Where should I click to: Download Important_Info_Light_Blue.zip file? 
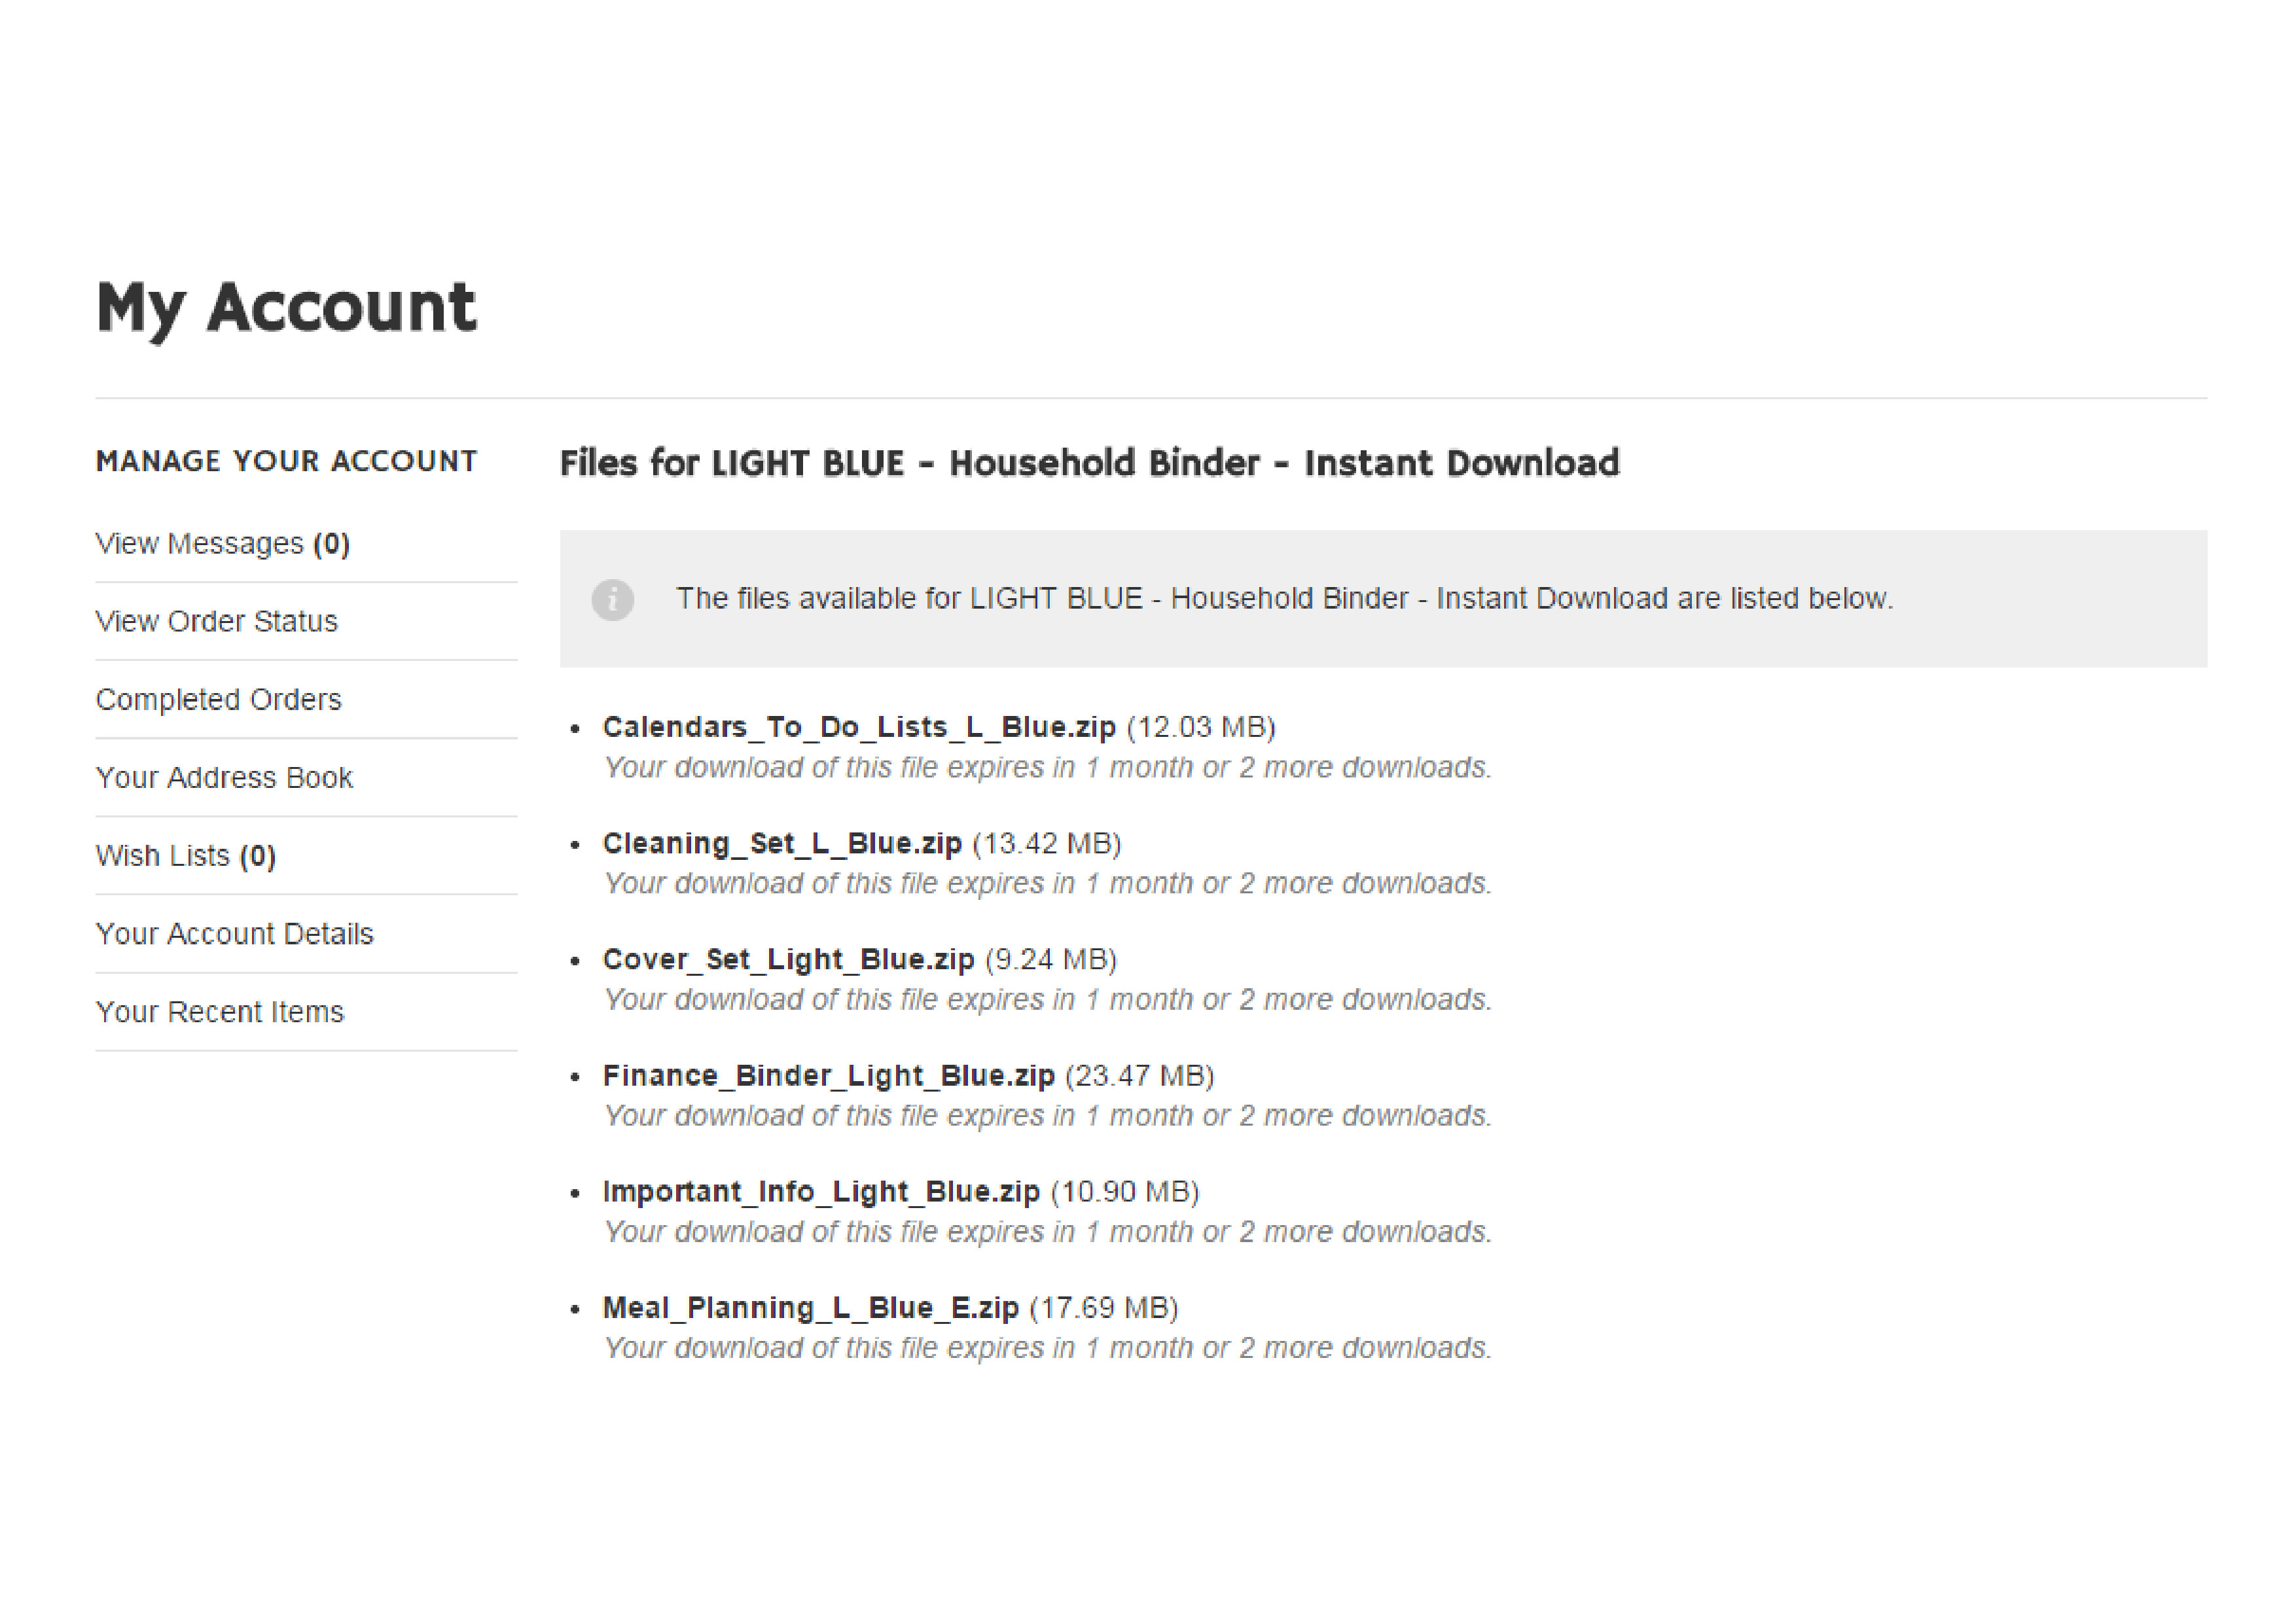click(x=821, y=1191)
